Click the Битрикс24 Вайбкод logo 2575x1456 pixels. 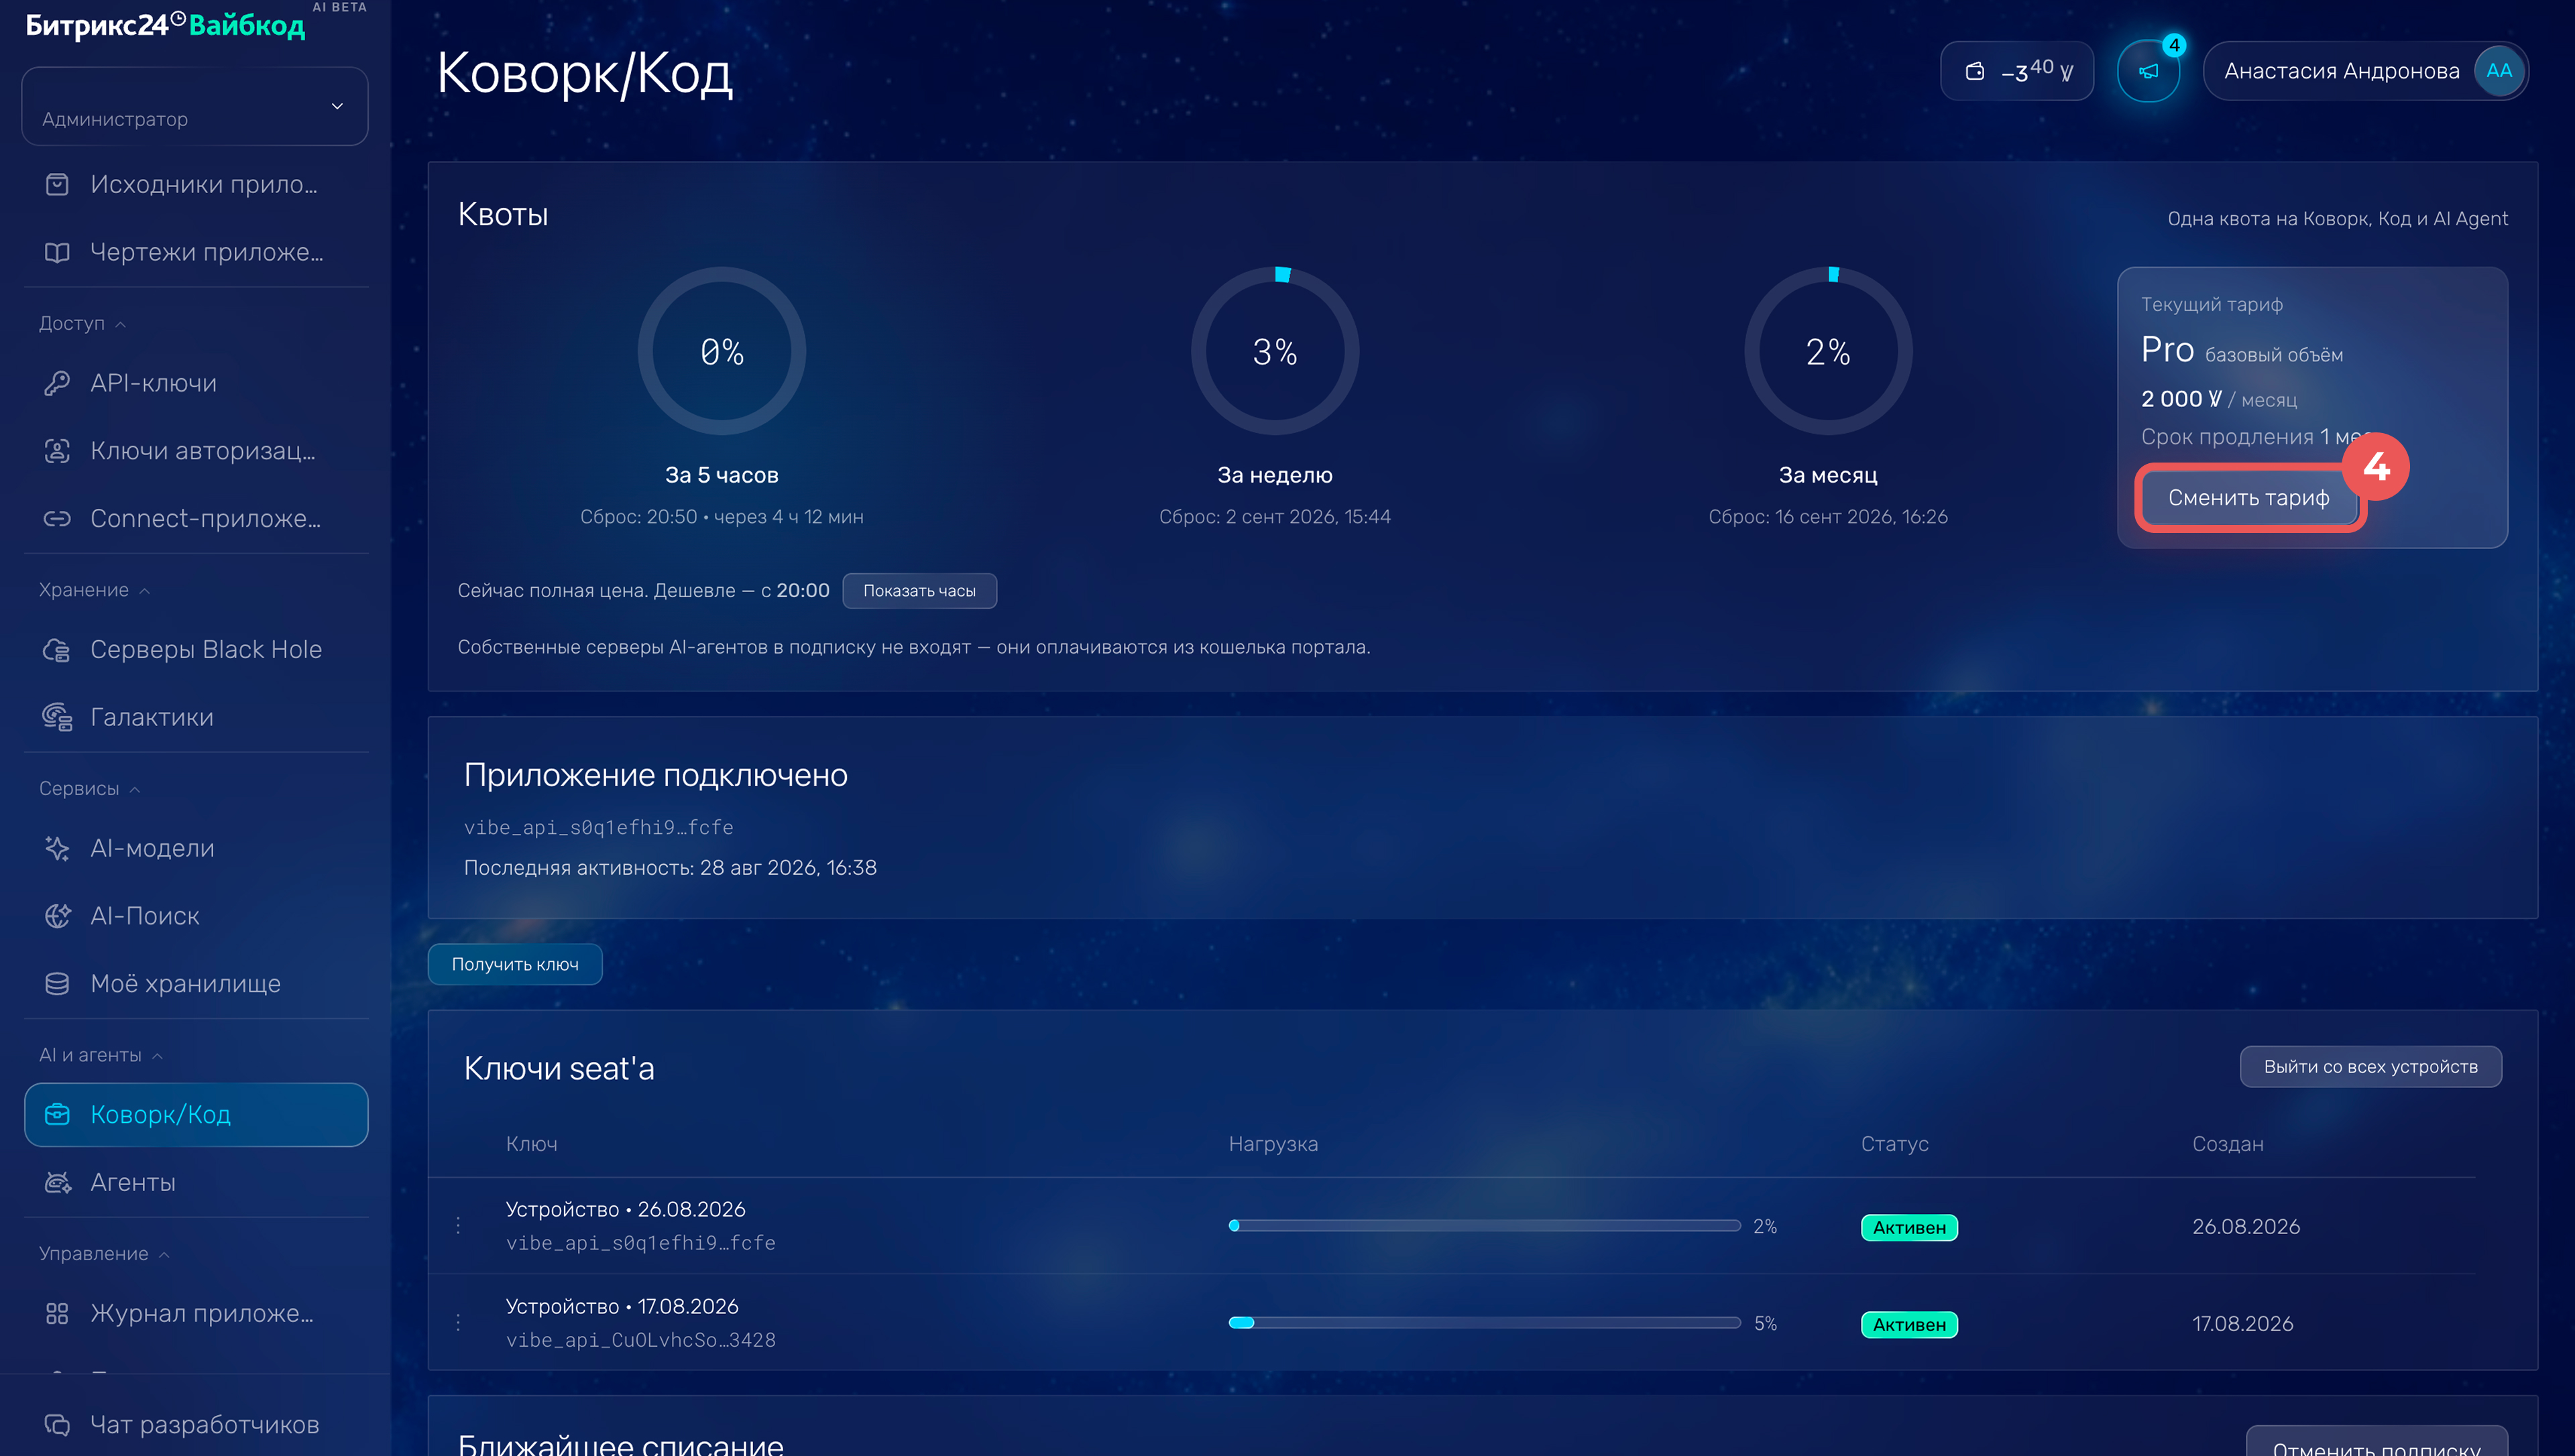pyautogui.click(x=165, y=25)
